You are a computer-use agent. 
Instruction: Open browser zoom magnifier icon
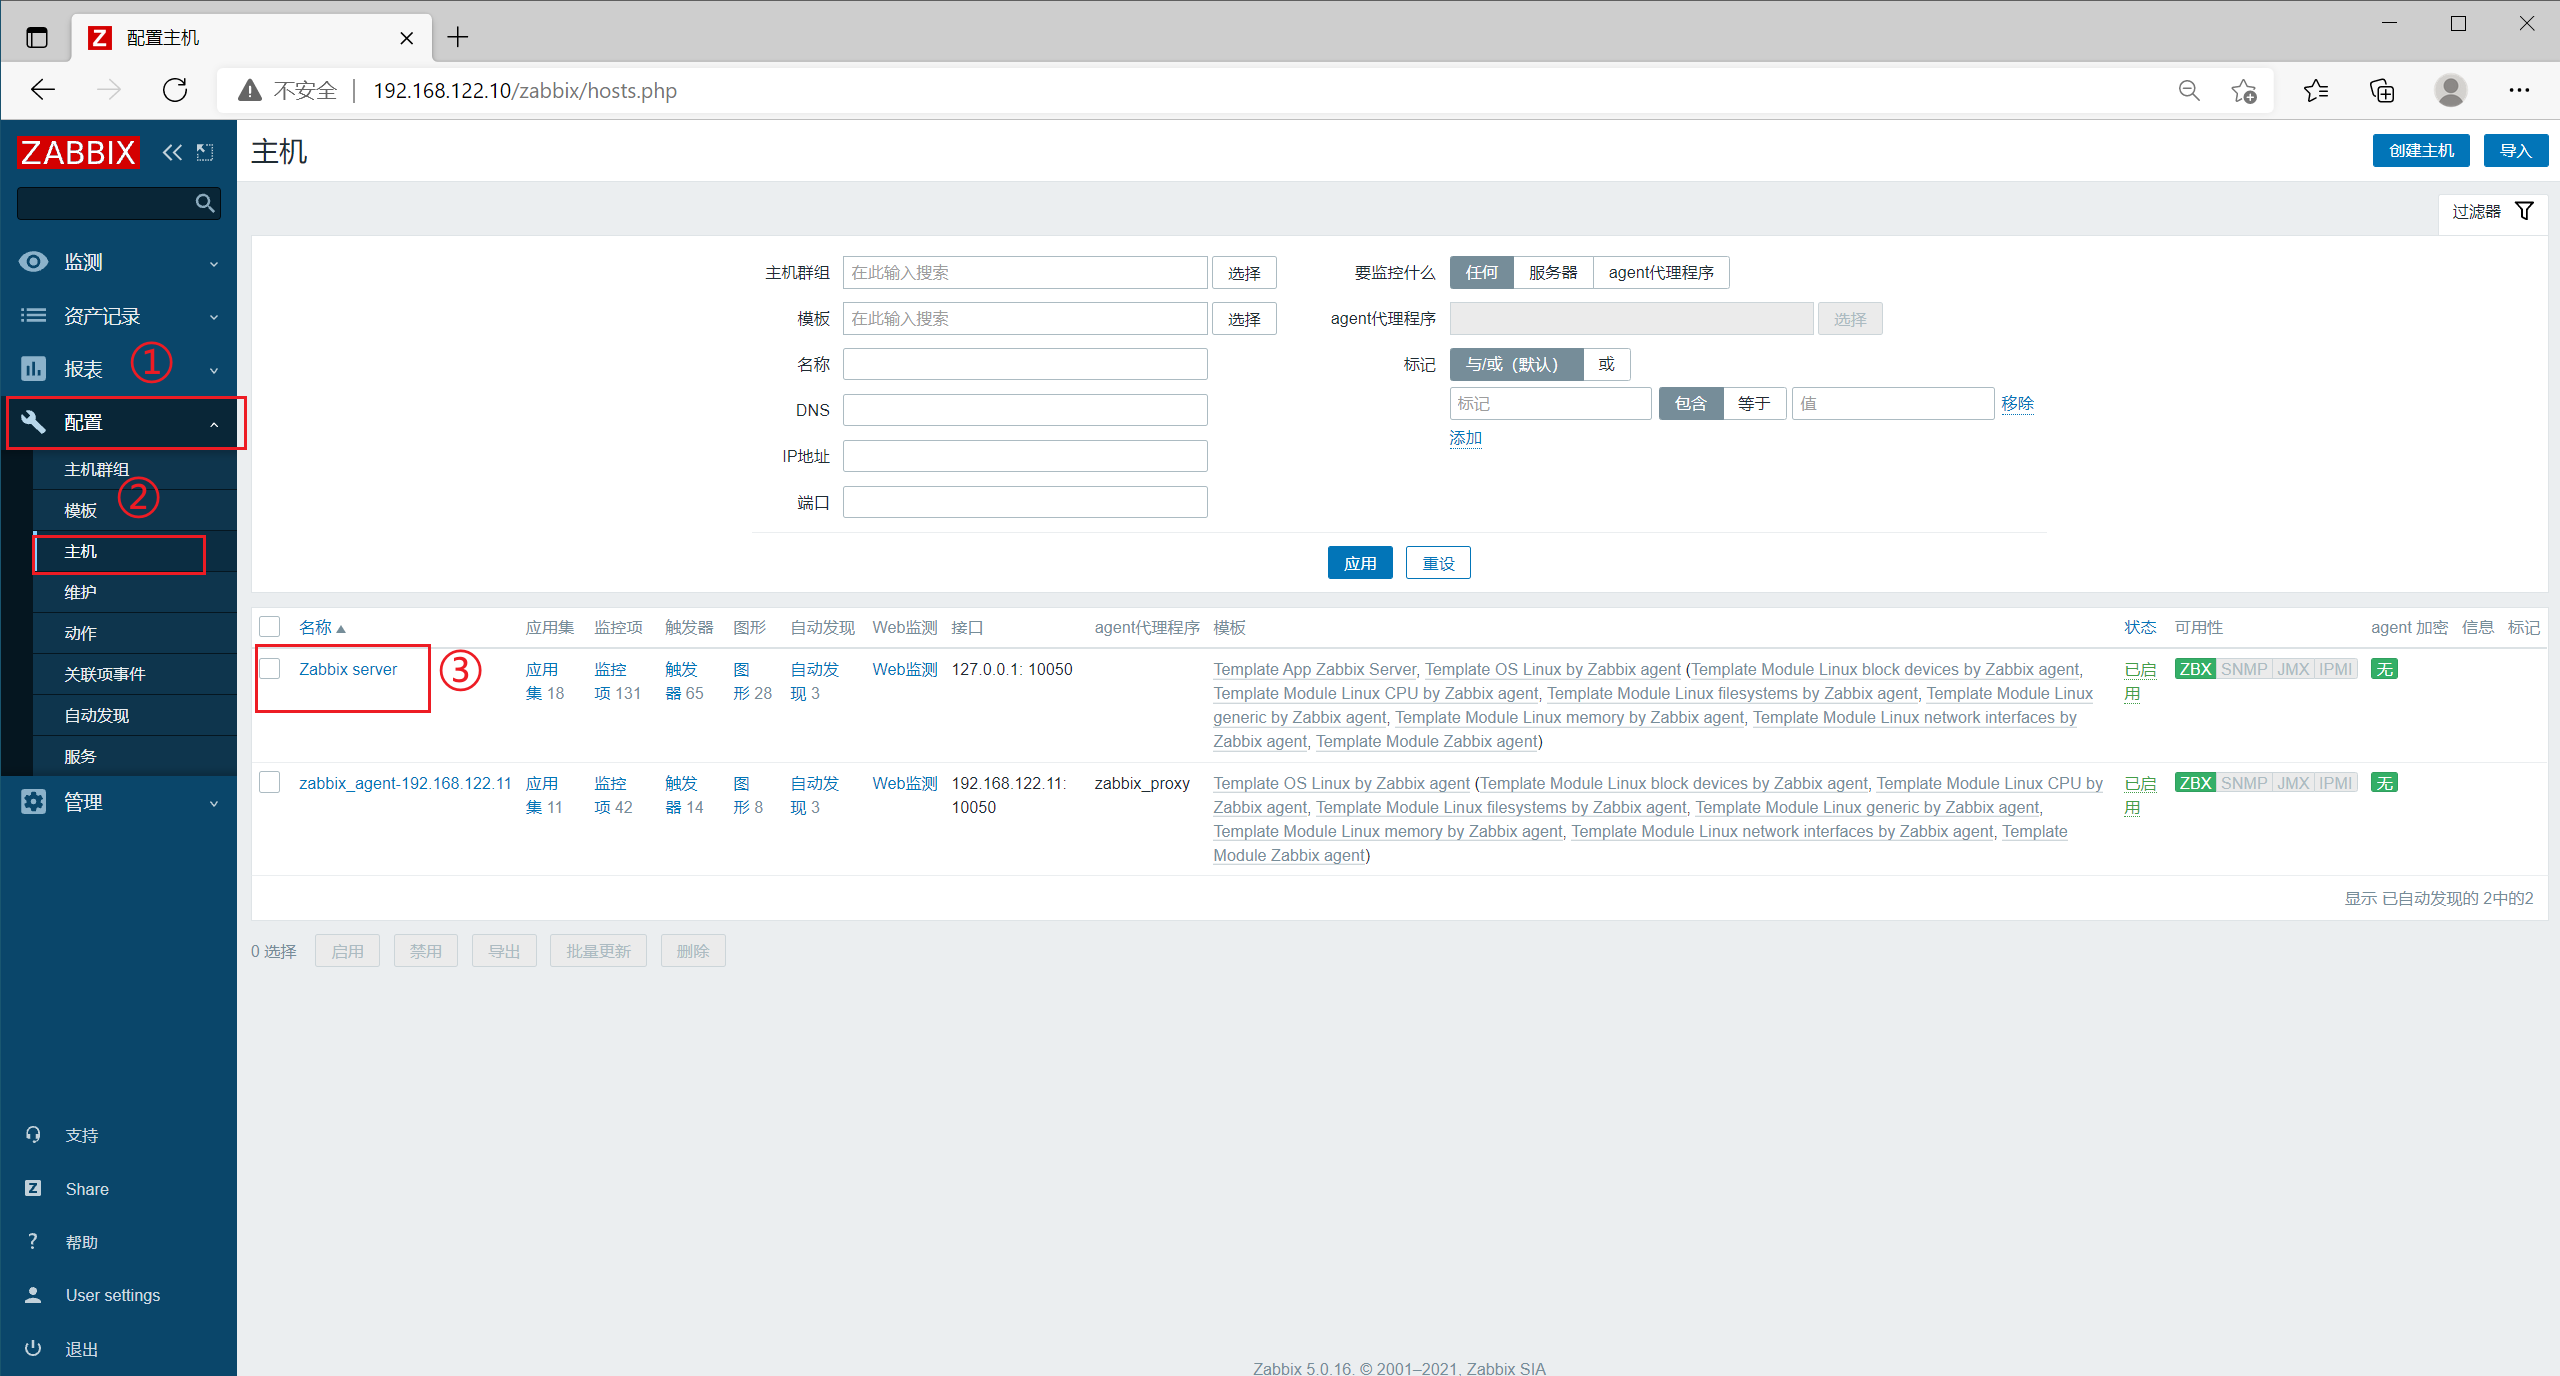tap(2189, 91)
